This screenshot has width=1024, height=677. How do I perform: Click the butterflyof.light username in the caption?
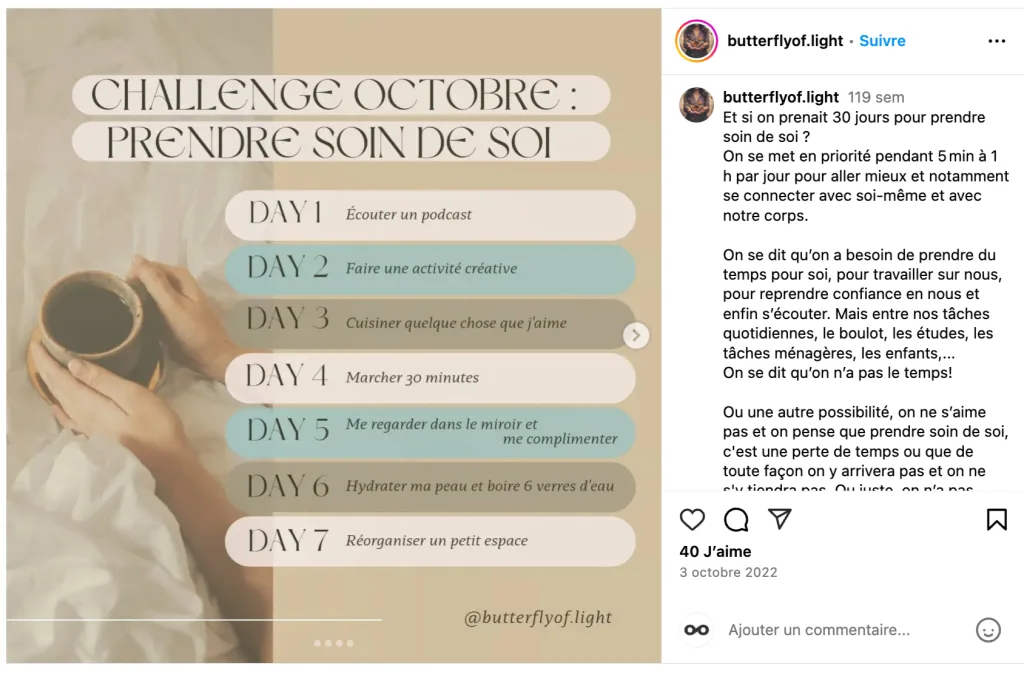[781, 97]
